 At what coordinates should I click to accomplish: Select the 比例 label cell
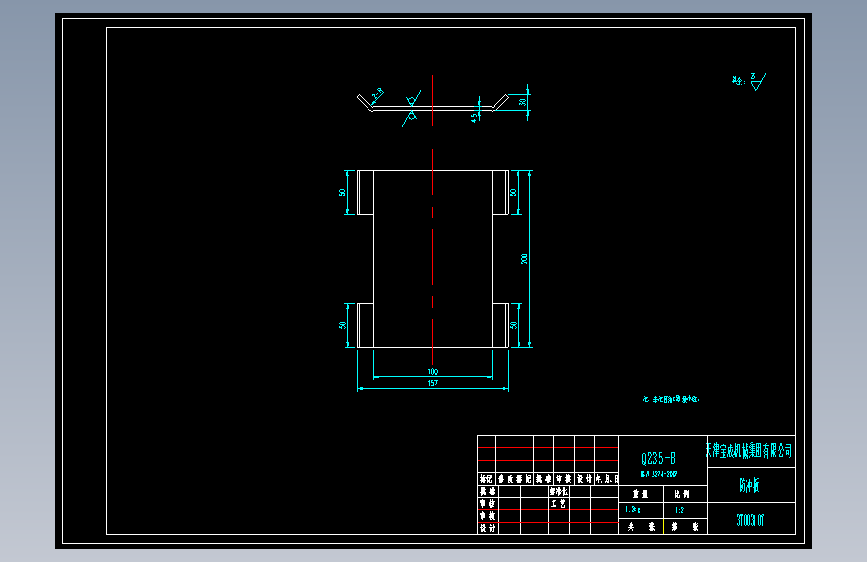point(685,493)
